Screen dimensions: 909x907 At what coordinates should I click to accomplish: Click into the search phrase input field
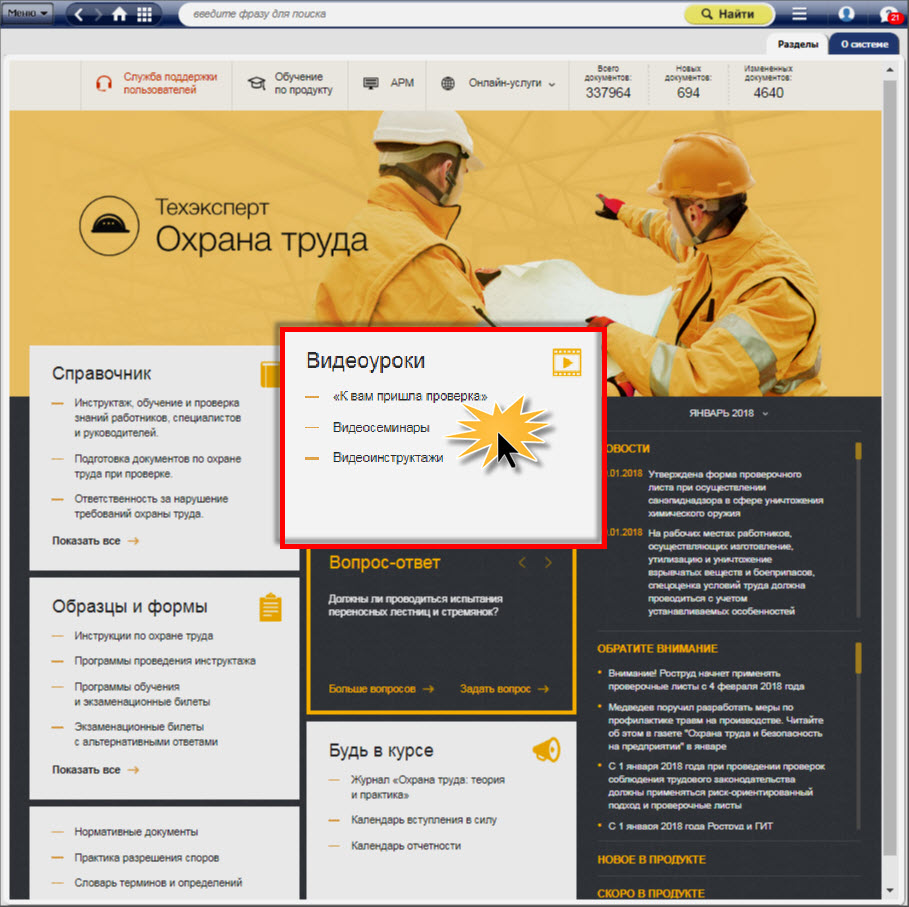(x=430, y=15)
